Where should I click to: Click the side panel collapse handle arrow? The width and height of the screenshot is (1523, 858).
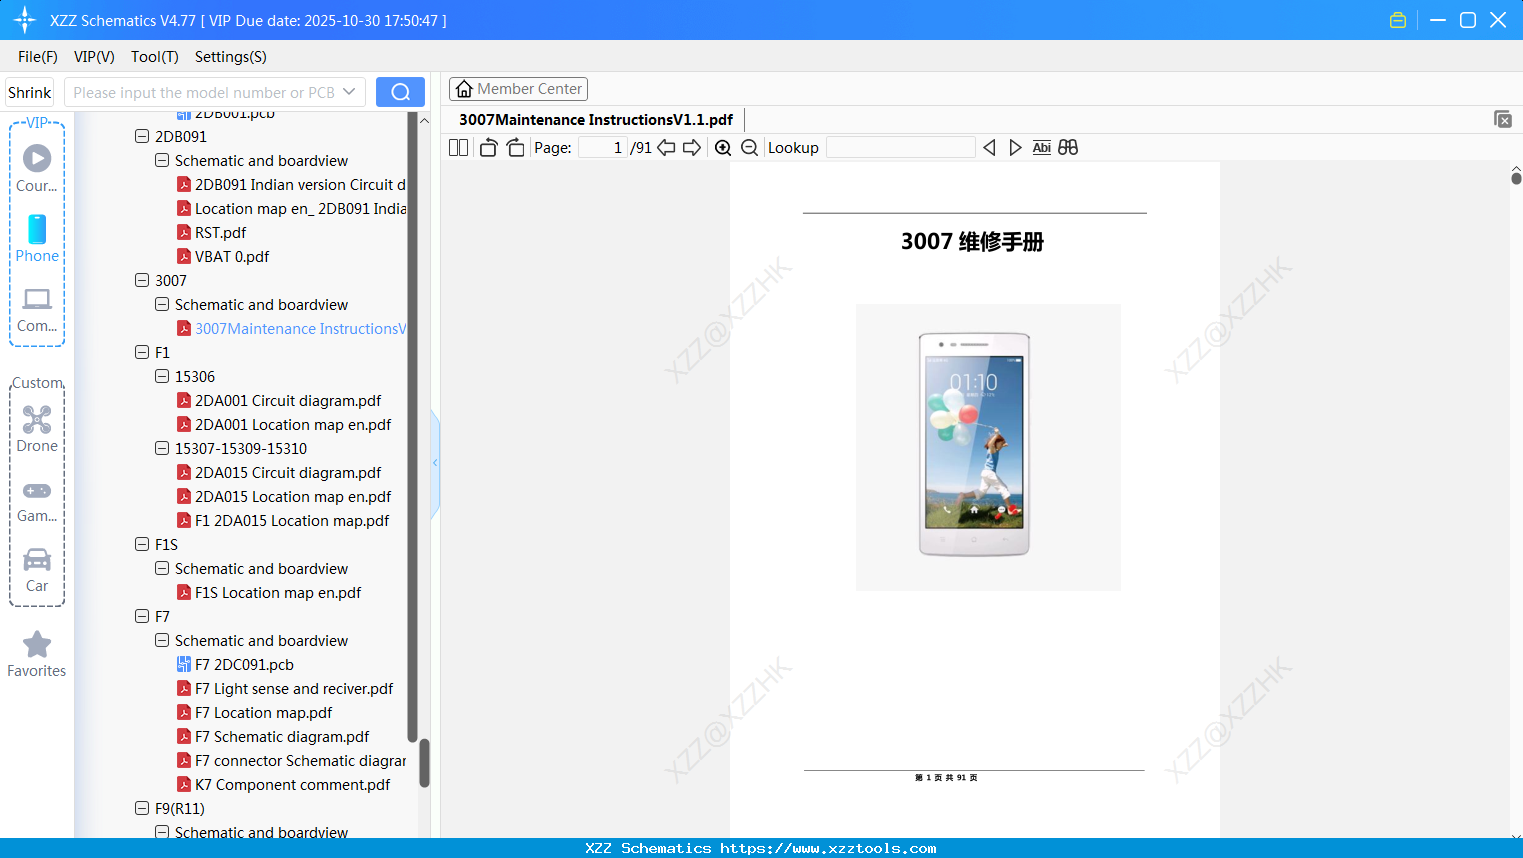(435, 463)
